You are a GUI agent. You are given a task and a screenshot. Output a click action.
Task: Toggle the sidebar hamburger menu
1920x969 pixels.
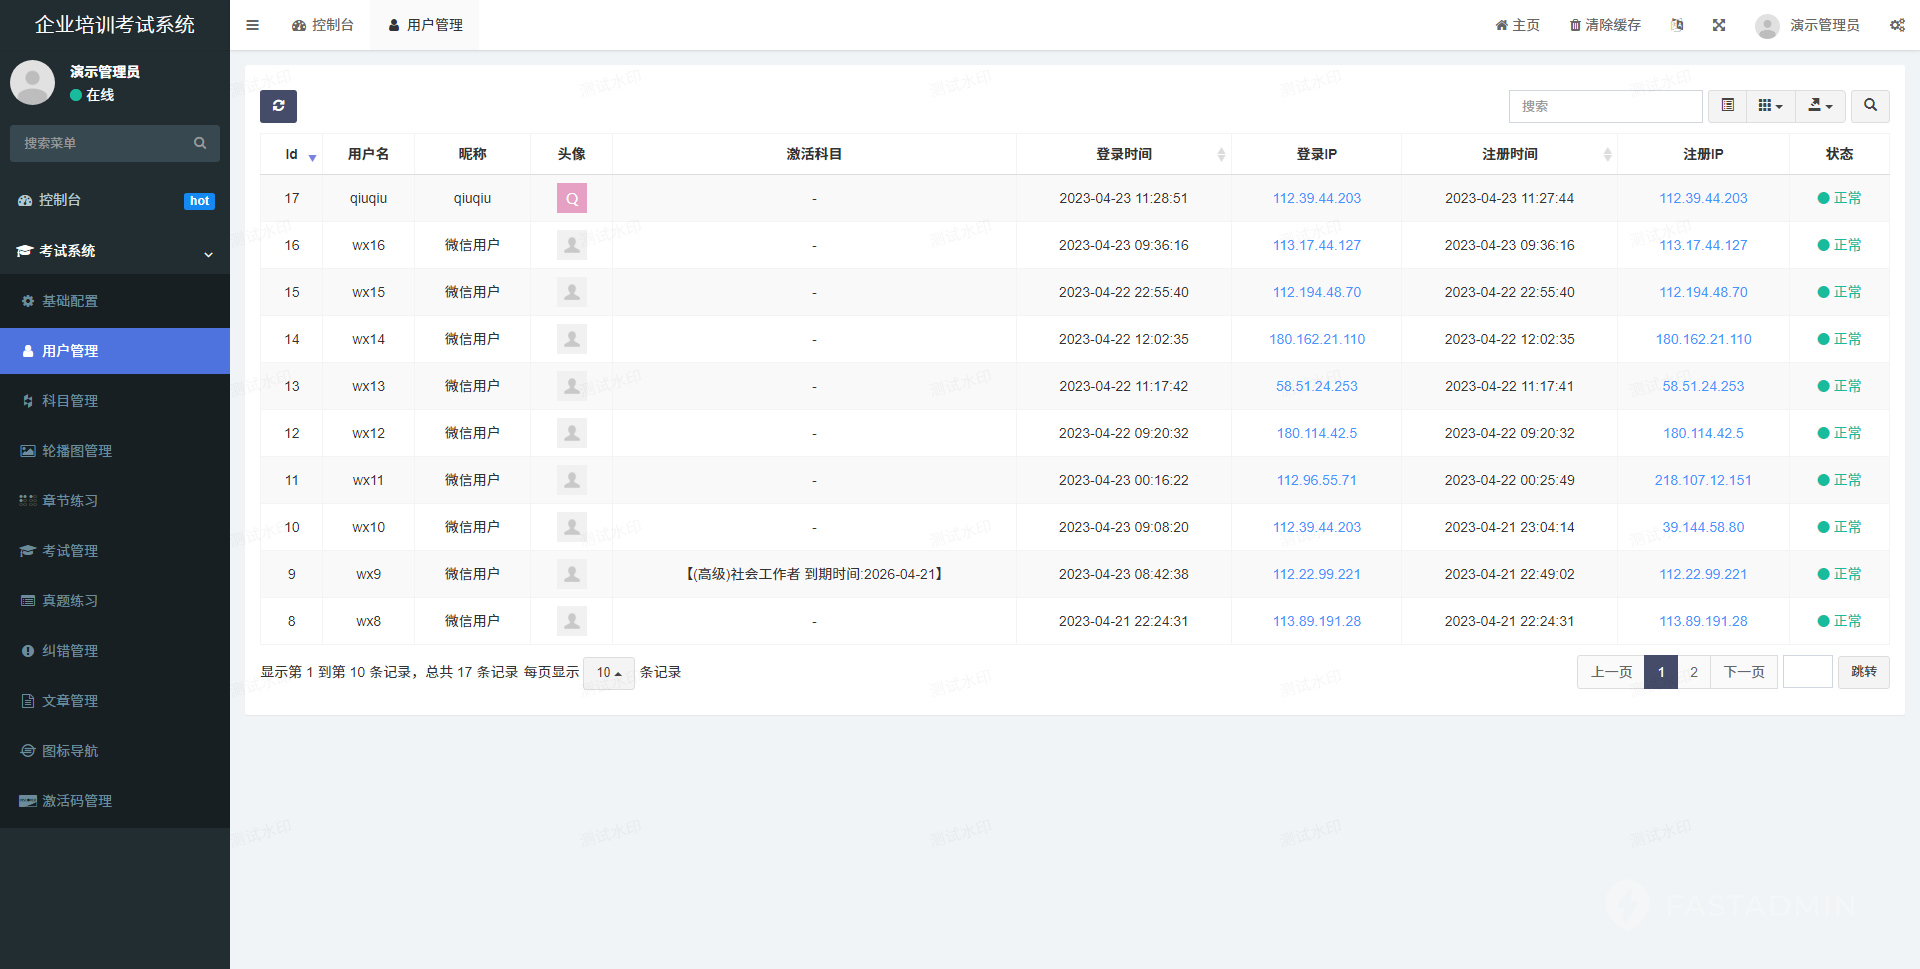(252, 25)
